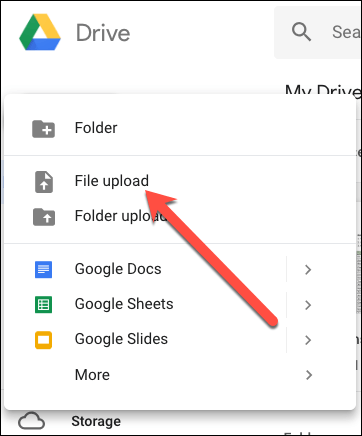Expand the More submenu chevron

pyautogui.click(x=309, y=375)
